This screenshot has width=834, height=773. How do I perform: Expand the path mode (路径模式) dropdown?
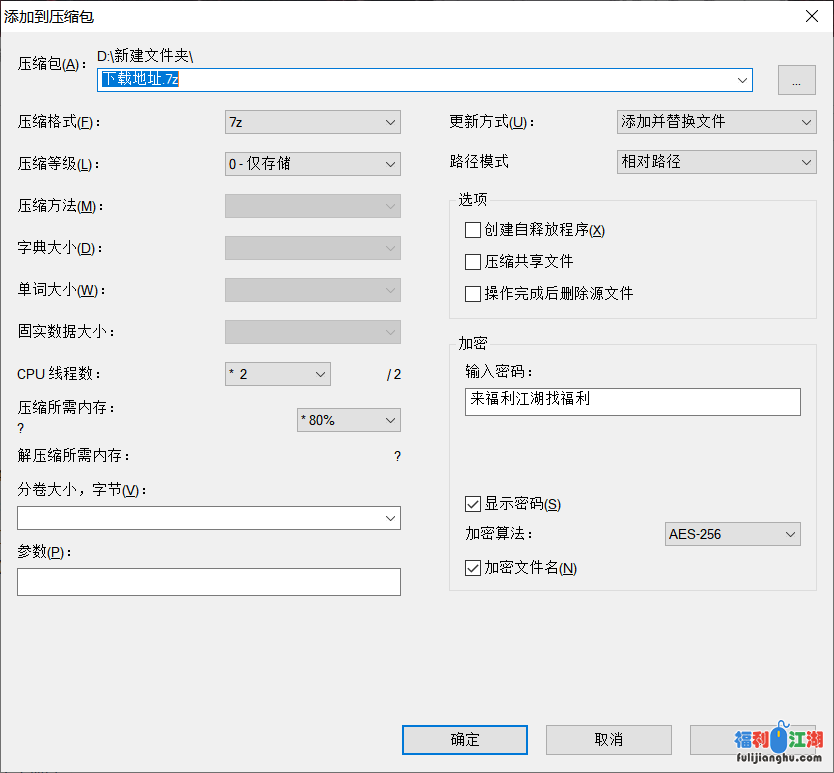(x=716, y=161)
